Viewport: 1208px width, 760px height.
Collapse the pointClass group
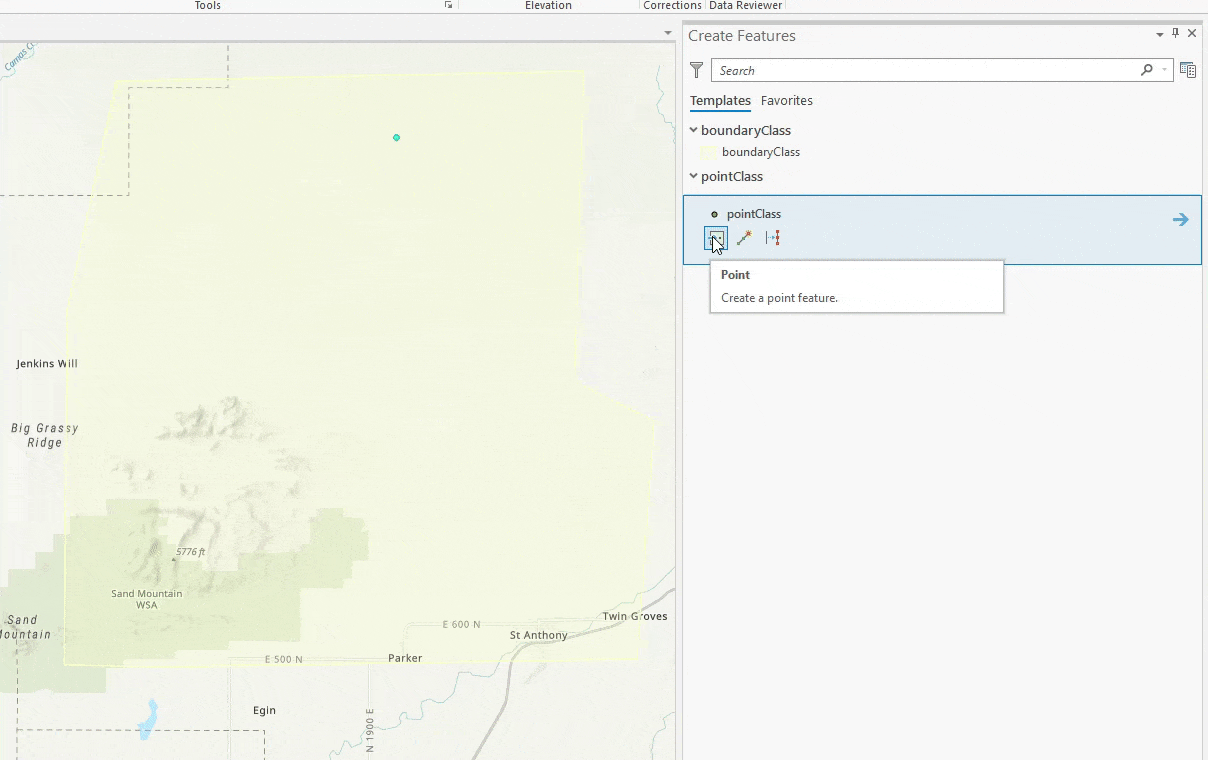click(694, 176)
